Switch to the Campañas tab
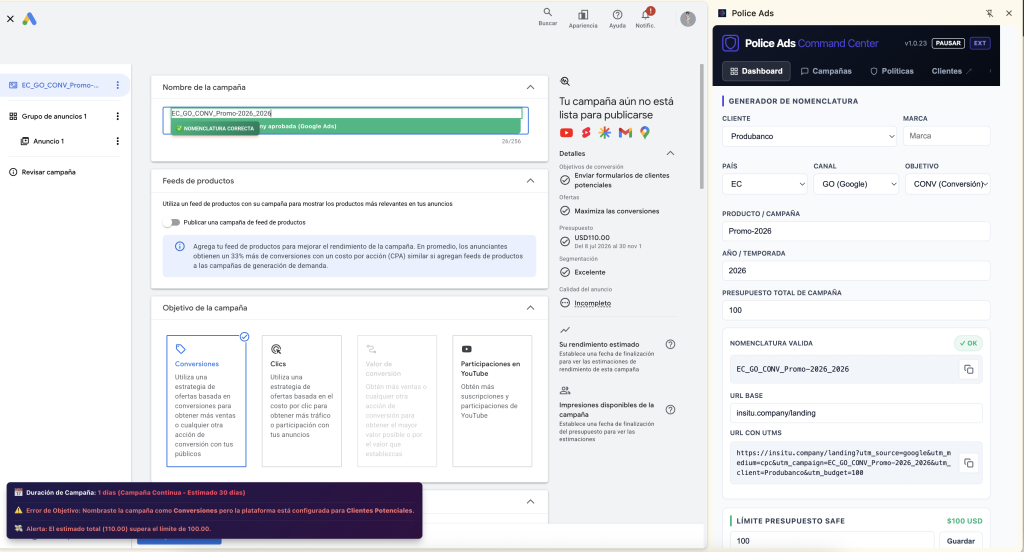Screen dimensions: 1024x552 coord(826,71)
